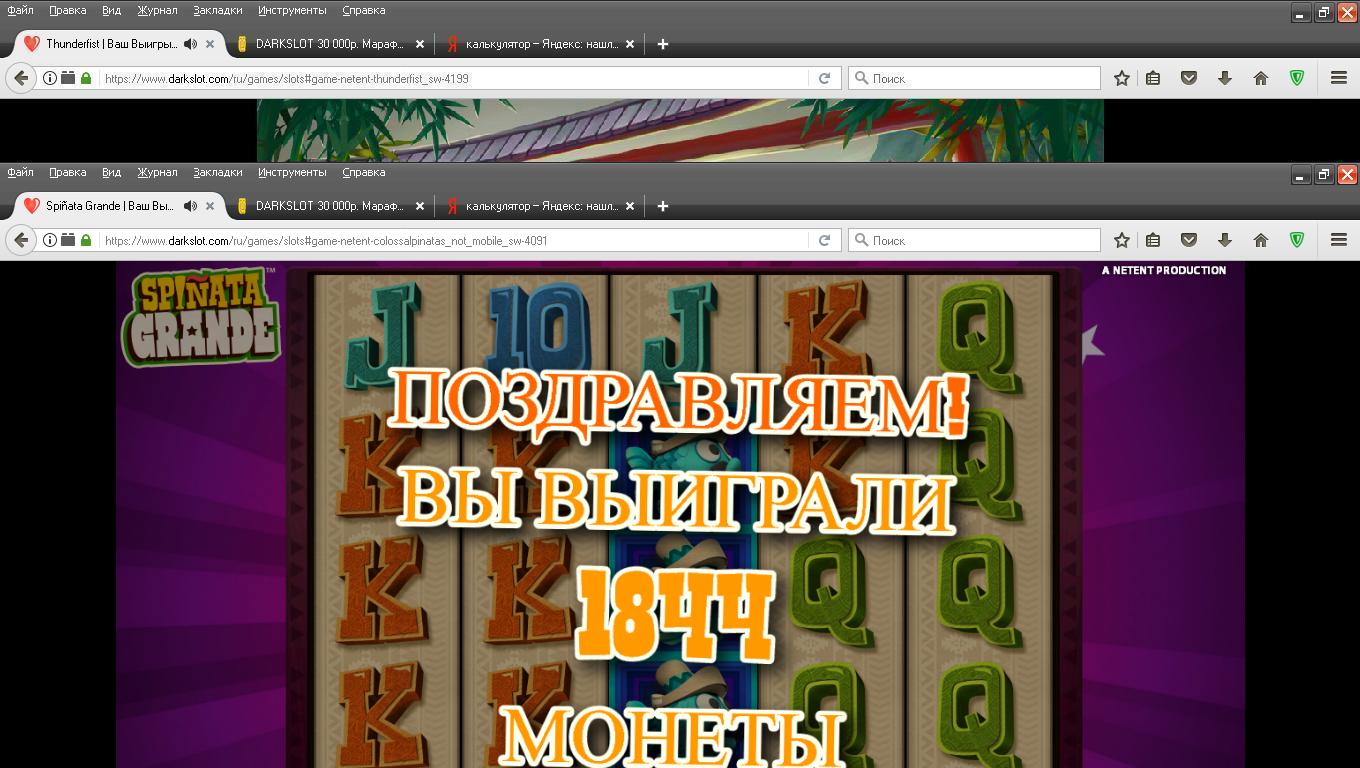
Task: Open downloads in upper Thunderfist window
Action: [x=1224, y=78]
